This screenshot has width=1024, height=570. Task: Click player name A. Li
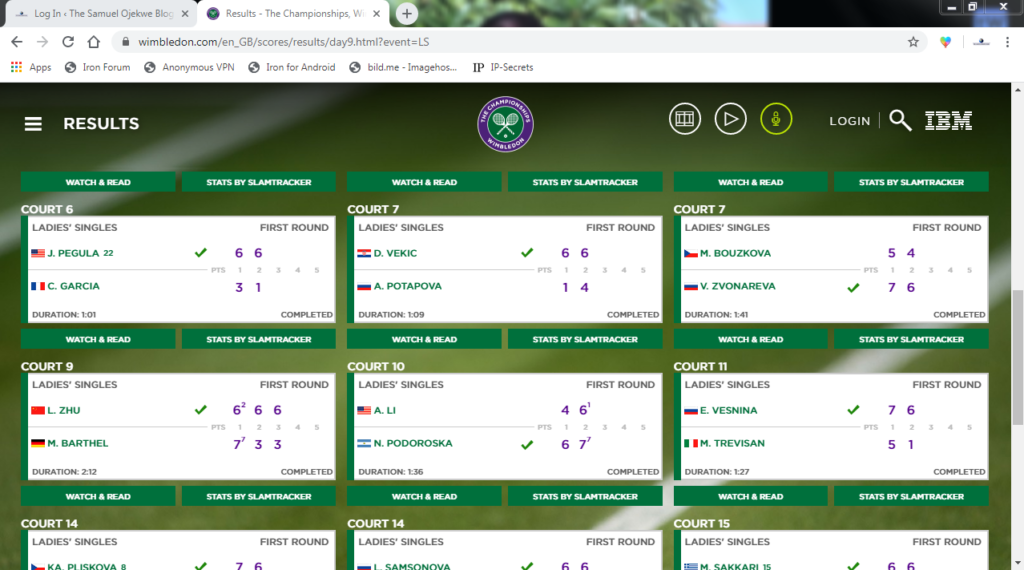coord(385,411)
